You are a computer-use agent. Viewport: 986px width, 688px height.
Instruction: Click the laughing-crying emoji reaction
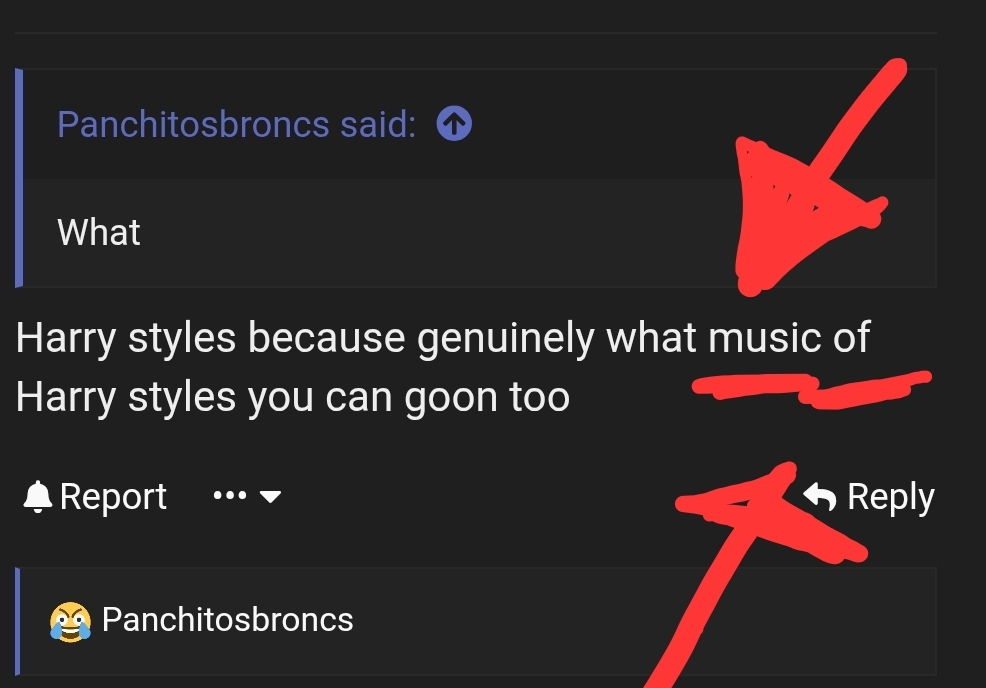(69, 621)
